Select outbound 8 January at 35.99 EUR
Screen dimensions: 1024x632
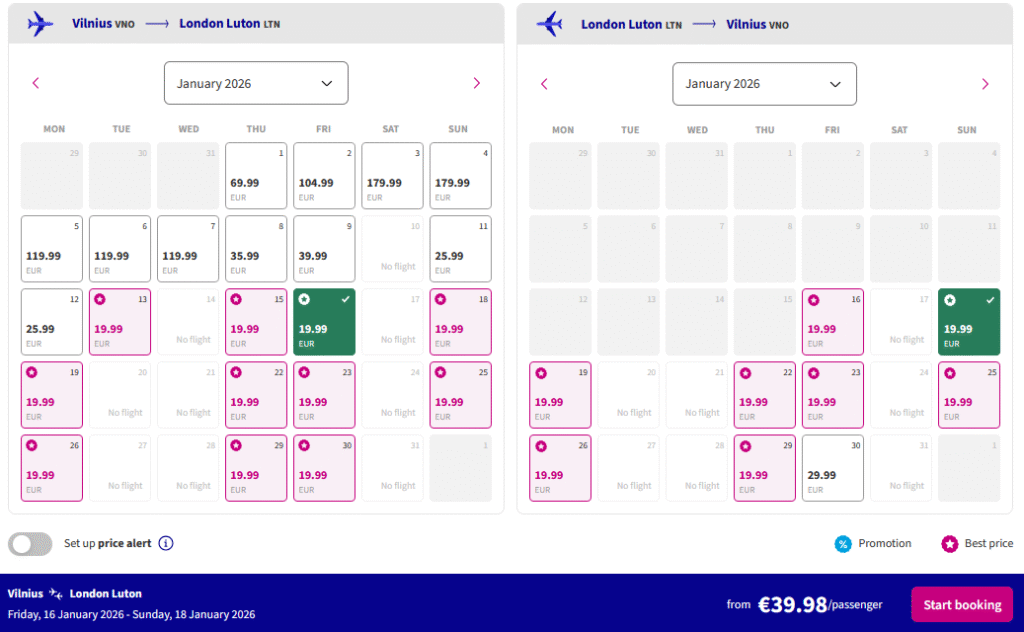point(256,249)
